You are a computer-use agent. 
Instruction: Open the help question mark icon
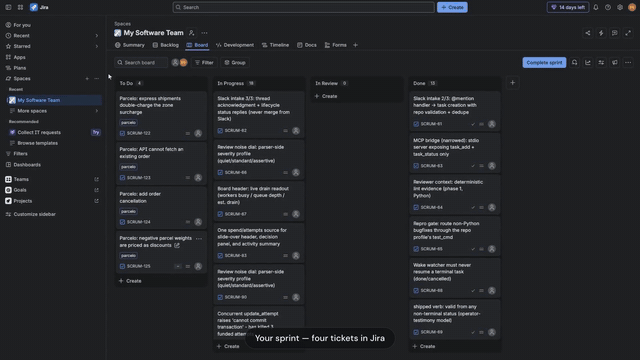coord(608,7)
